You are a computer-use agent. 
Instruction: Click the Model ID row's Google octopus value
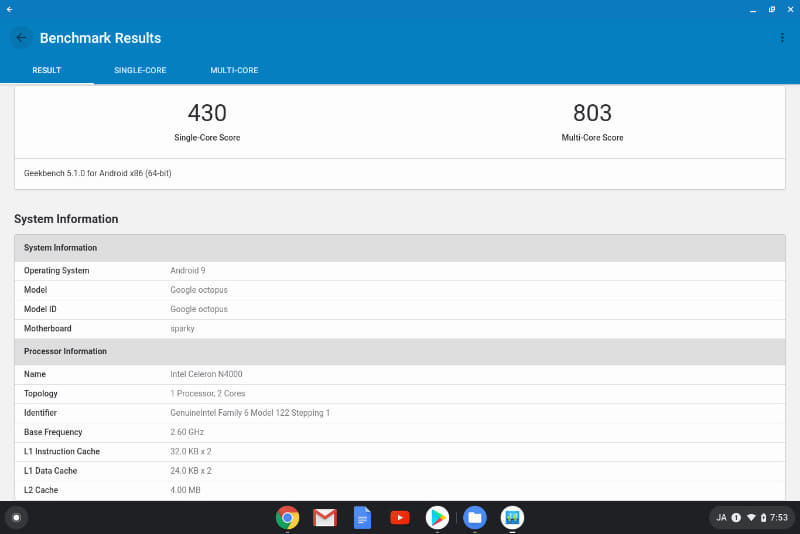click(x=199, y=309)
